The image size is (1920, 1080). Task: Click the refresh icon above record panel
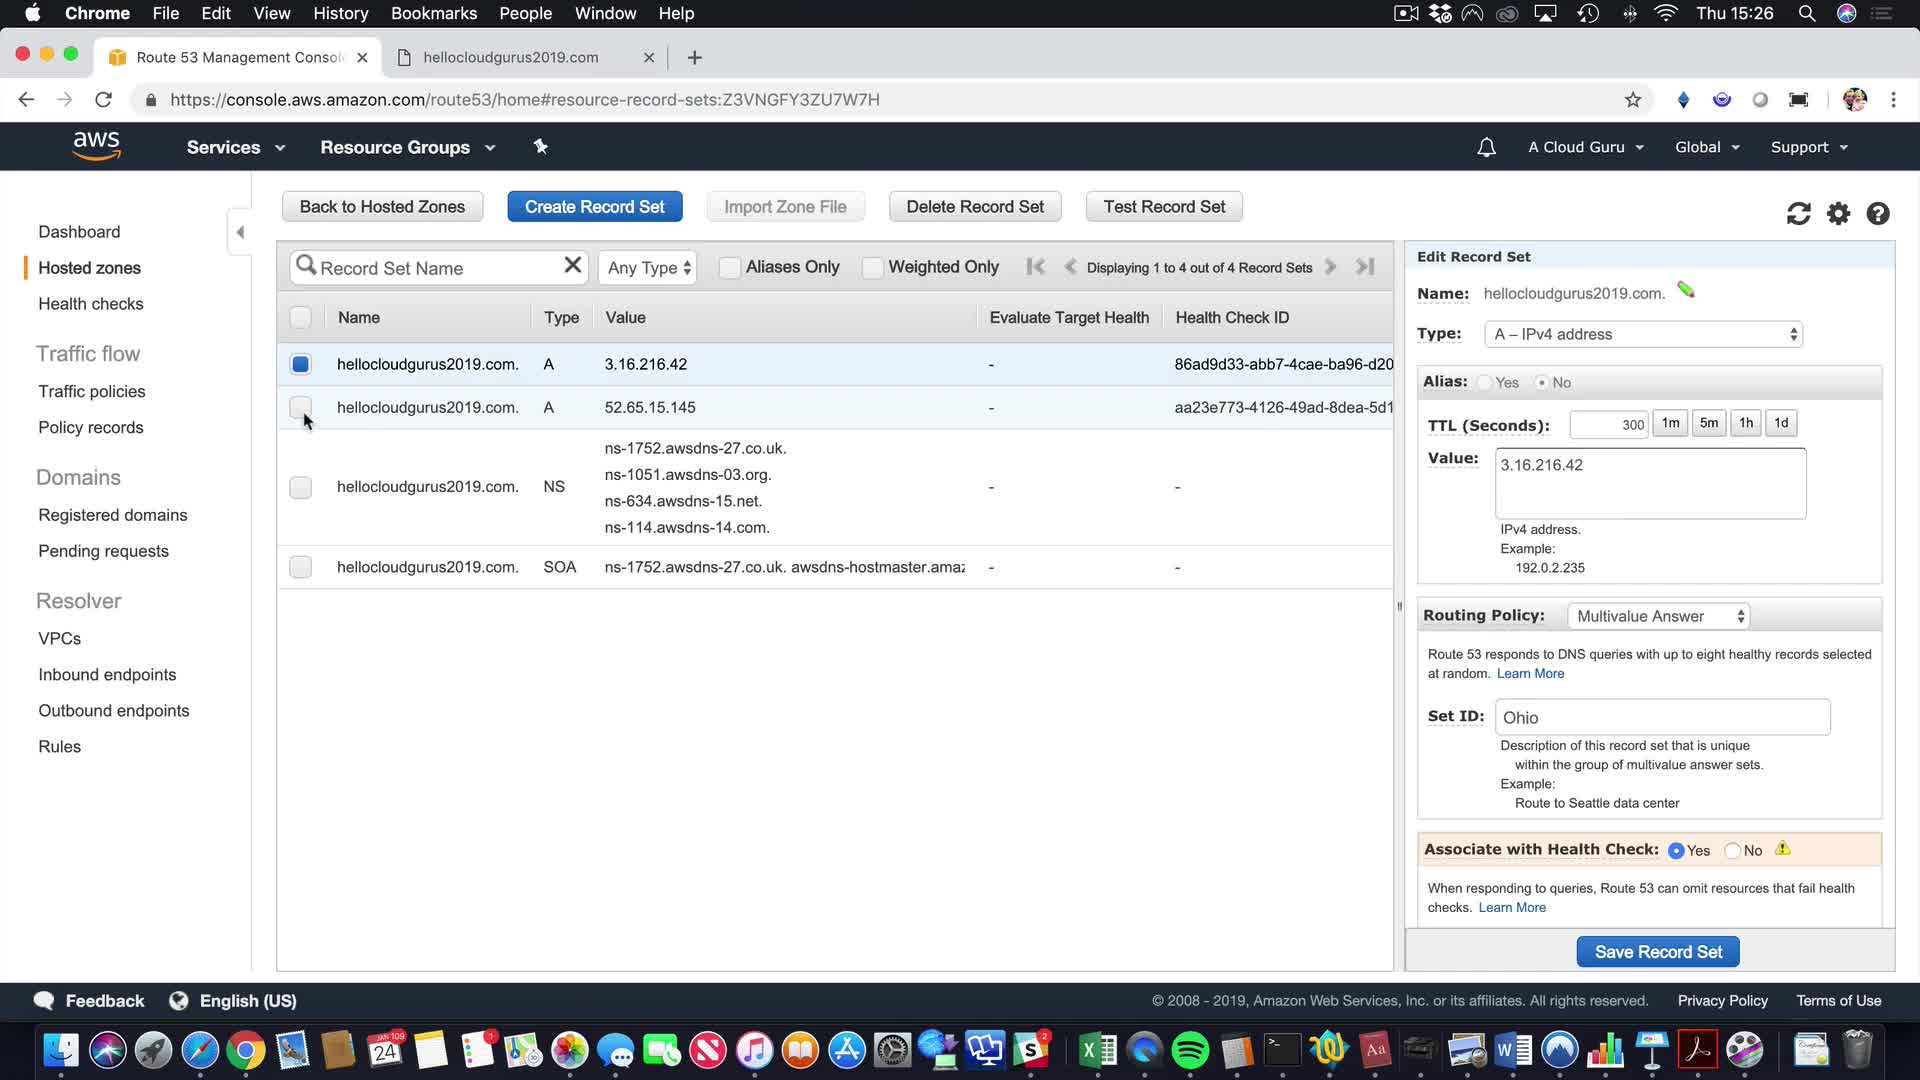(x=1798, y=214)
